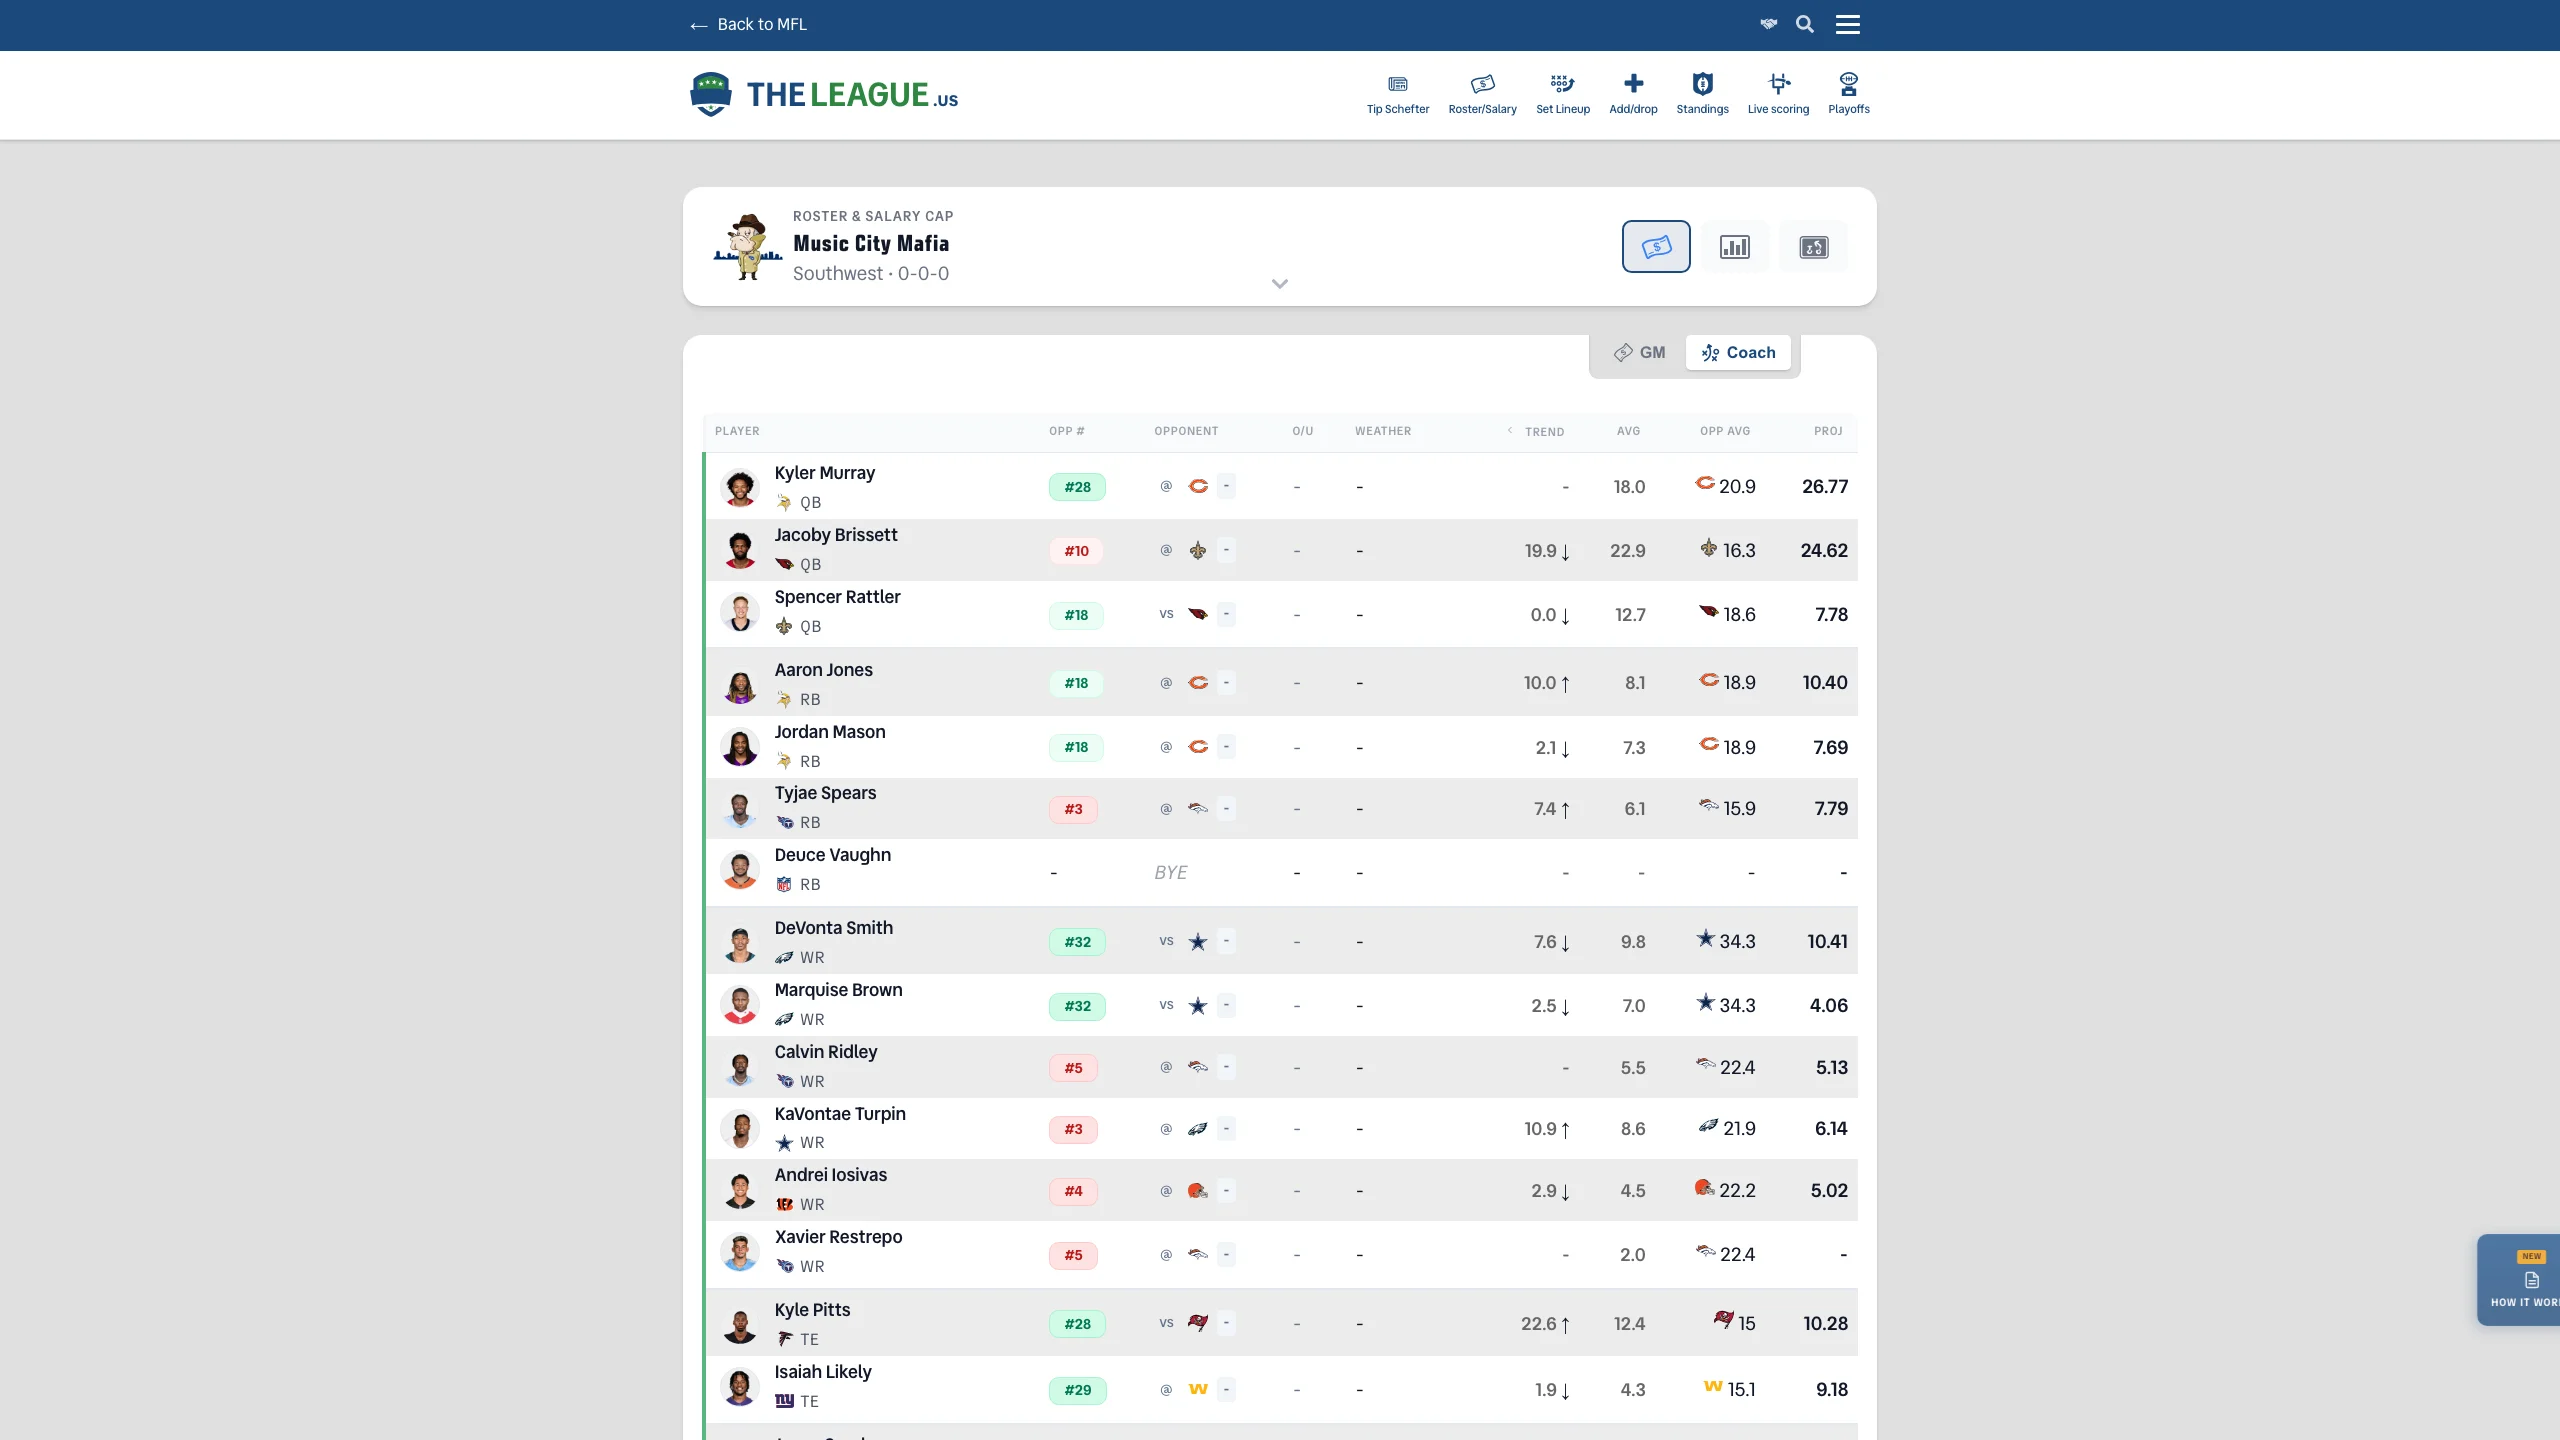The width and height of the screenshot is (2560, 1440).
Task: Expand the team selector chevron
Action: point(1280,284)
